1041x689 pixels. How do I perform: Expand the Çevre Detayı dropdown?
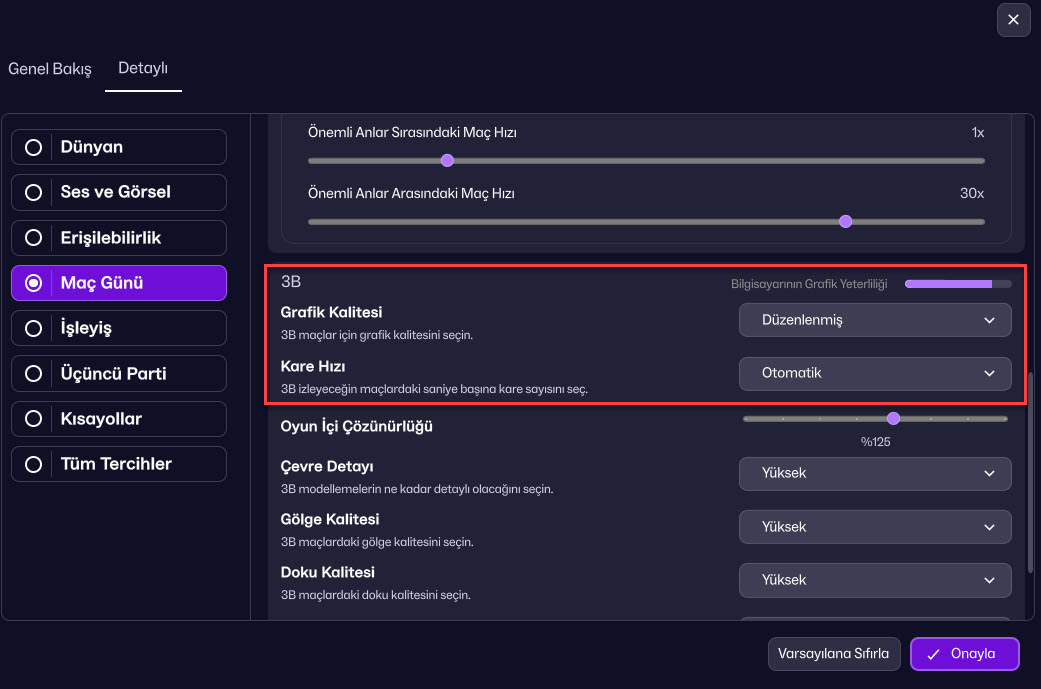click(x=874, y=473)
